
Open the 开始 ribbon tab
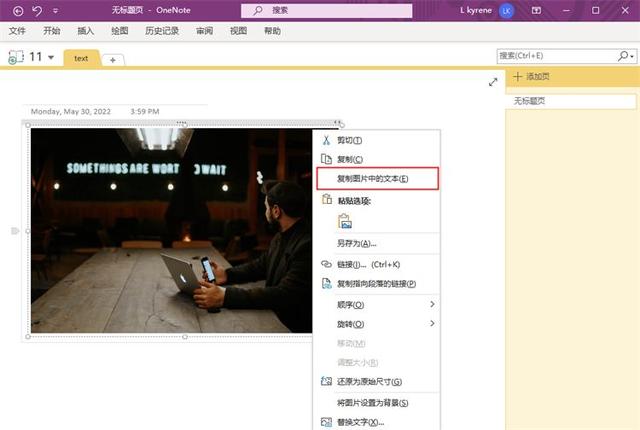point(52,31)
